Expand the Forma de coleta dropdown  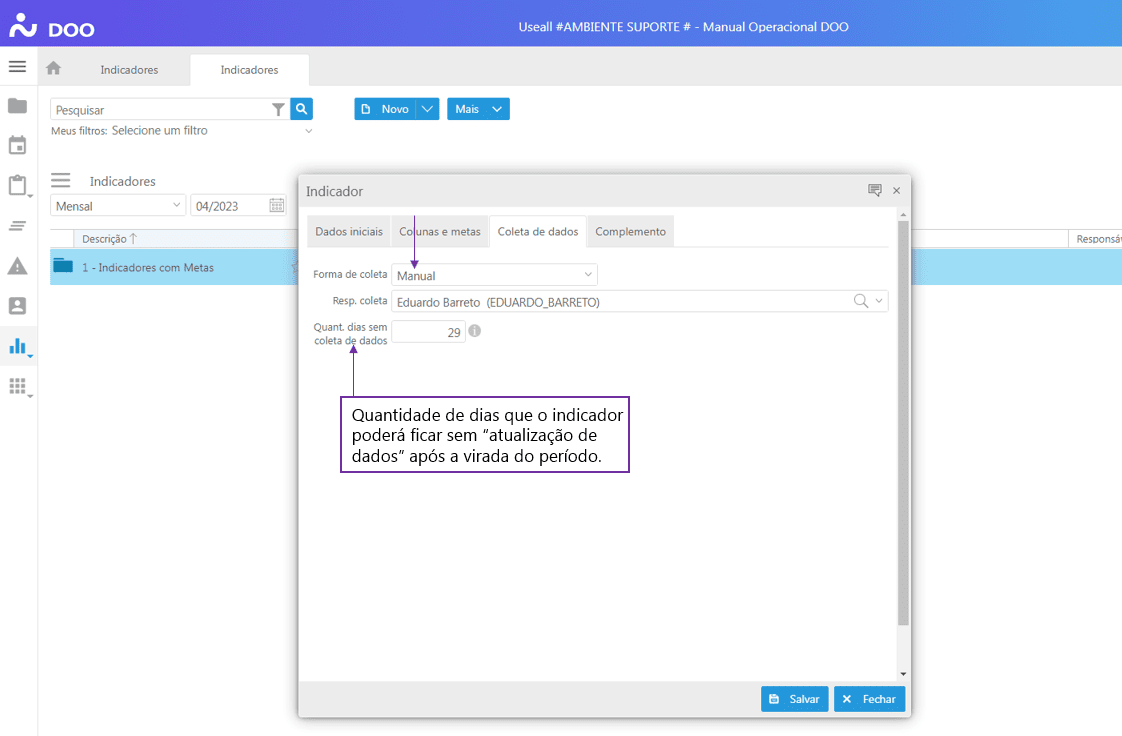pos(588,275)
